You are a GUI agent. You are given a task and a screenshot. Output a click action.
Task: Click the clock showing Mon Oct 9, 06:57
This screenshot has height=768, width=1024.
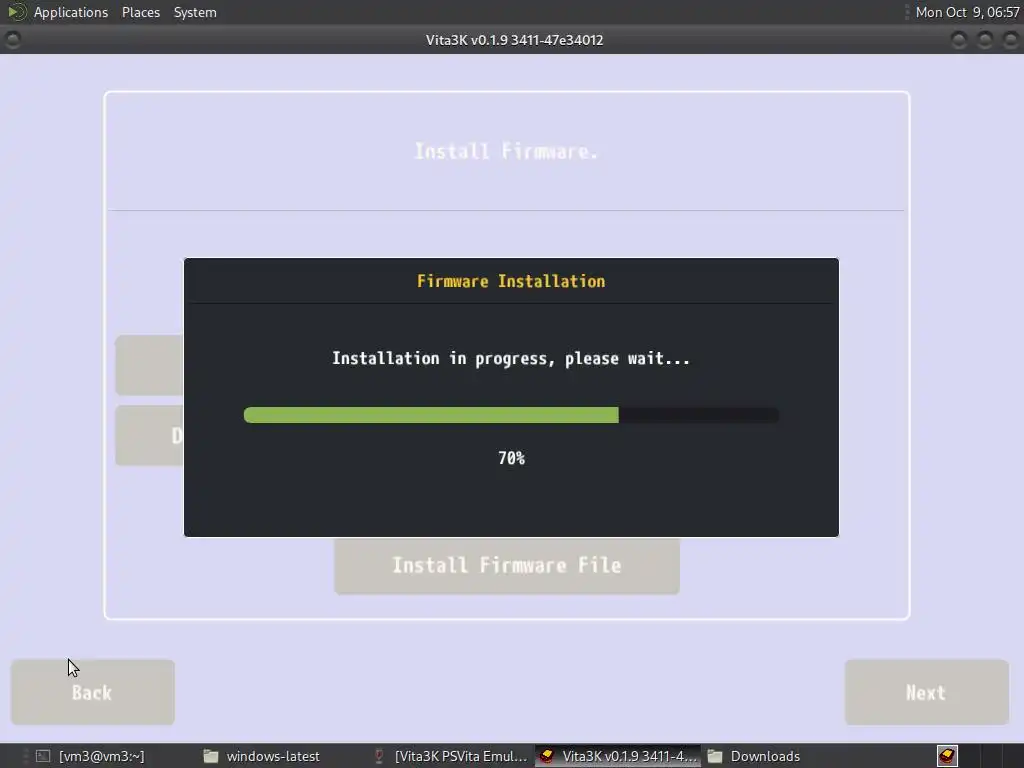[967, 12]
